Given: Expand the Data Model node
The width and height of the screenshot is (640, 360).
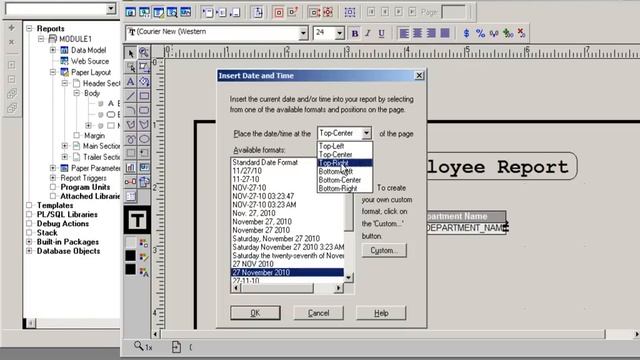Looking at the screenshot, I should (53, 50).
